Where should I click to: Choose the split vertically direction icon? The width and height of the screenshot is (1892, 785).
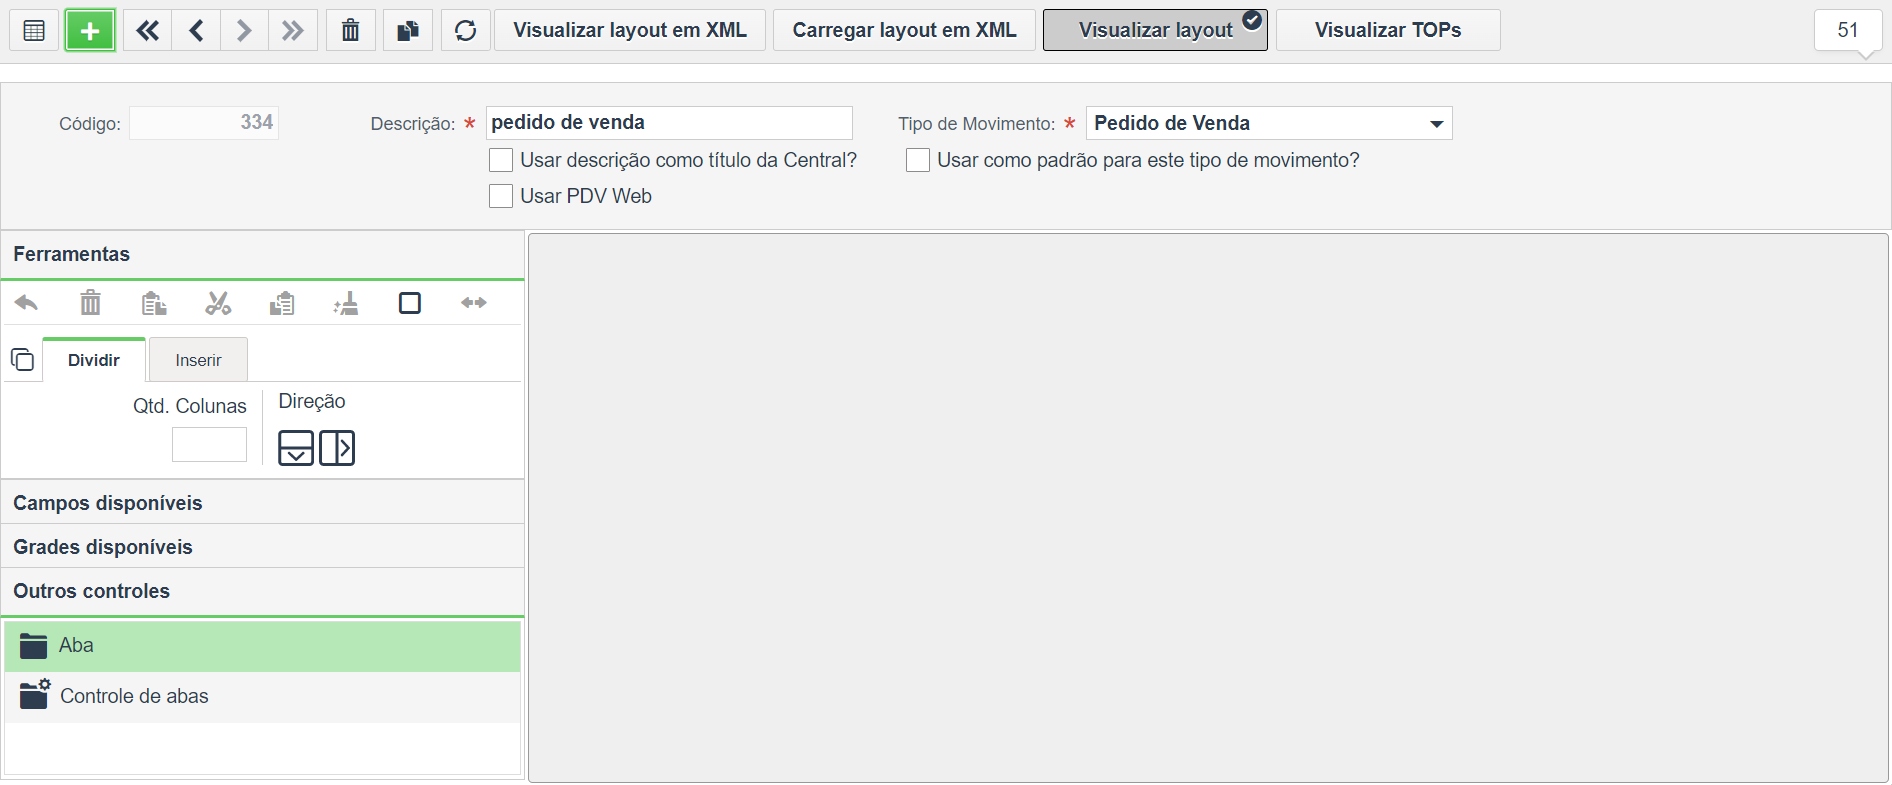pos(337,448)
